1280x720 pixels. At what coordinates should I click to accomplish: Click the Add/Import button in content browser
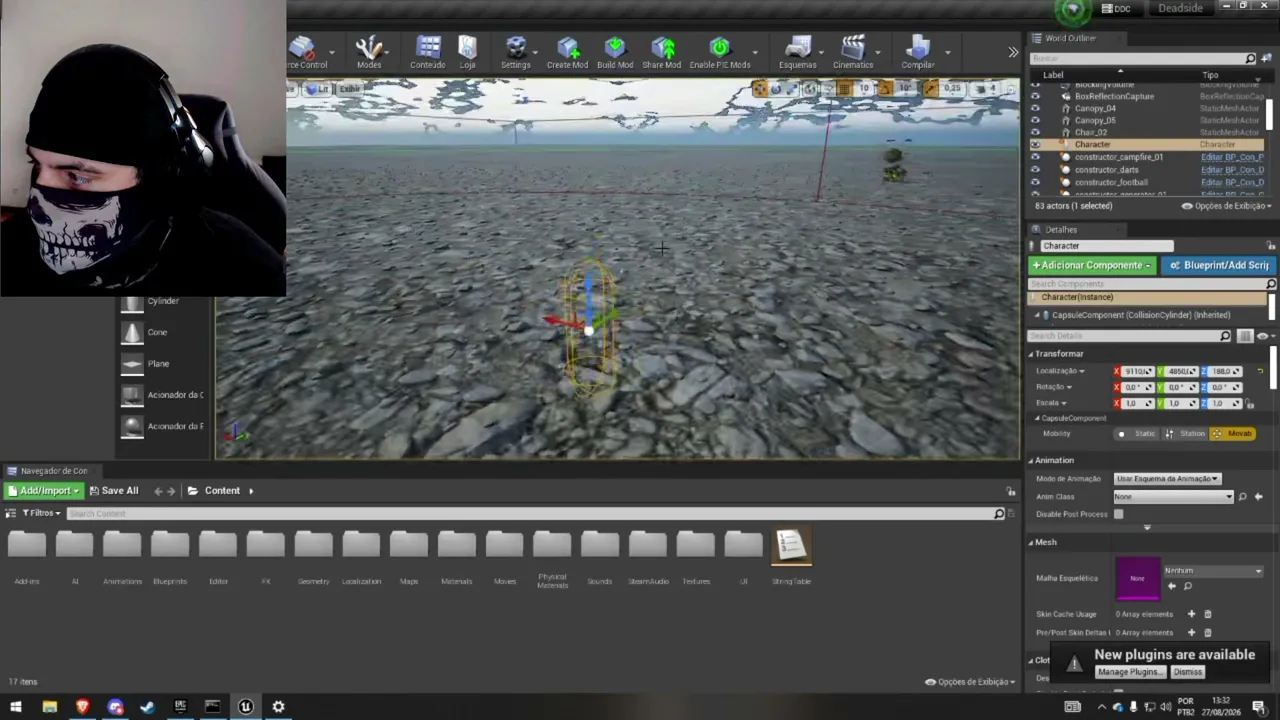[x=44, y=491]
